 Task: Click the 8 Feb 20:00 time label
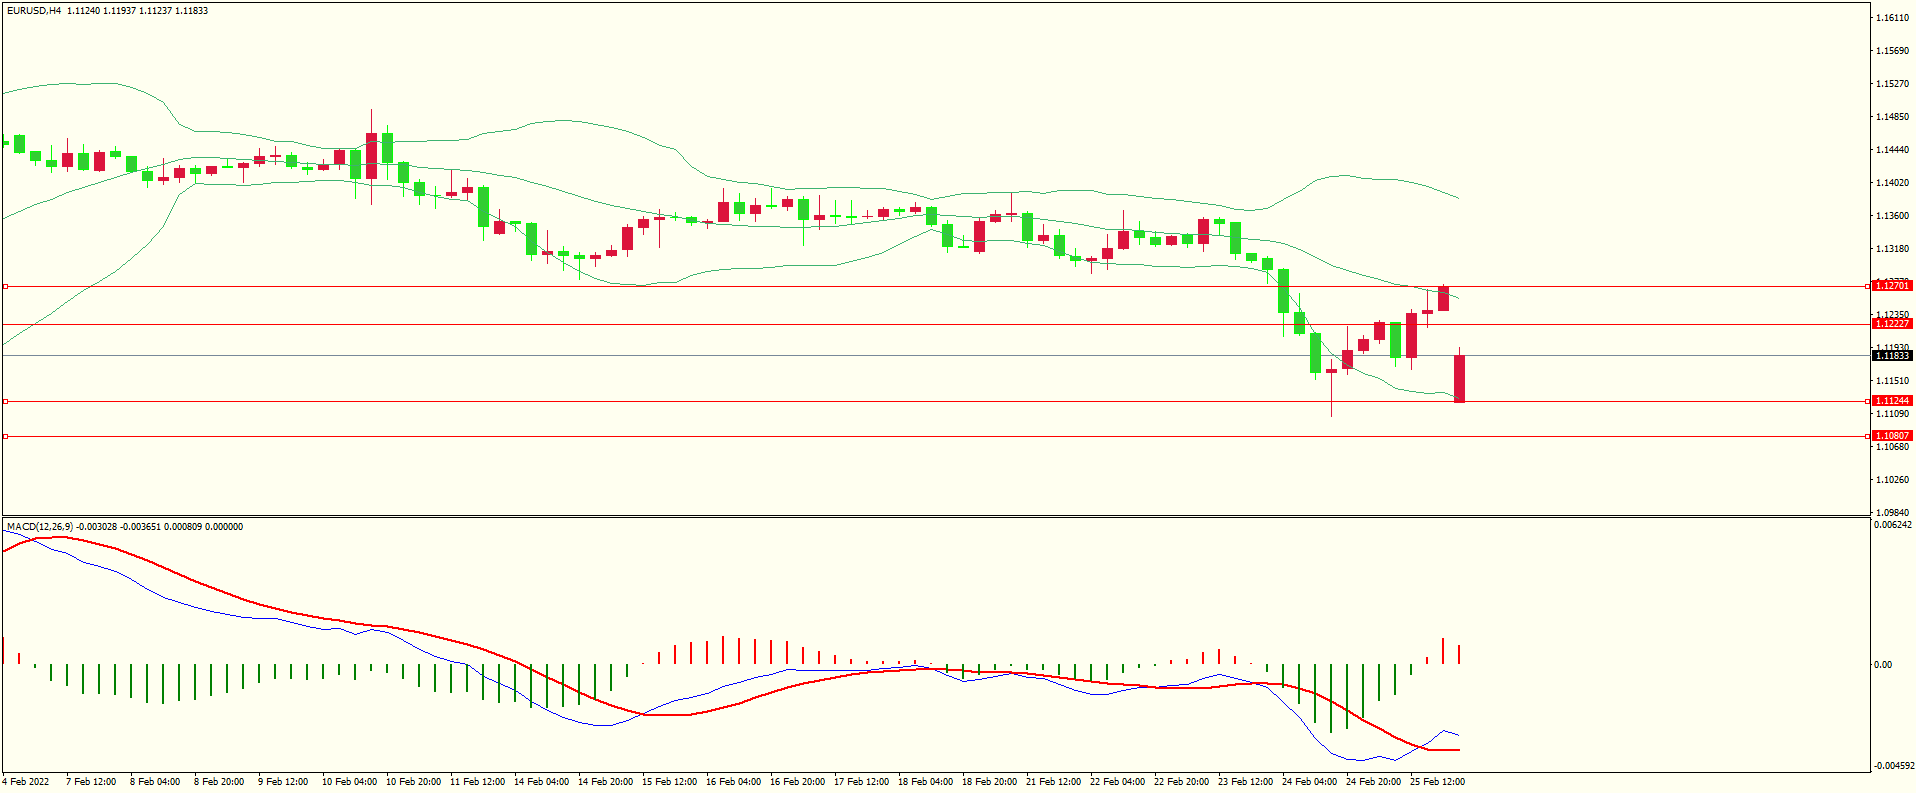(219, 782)
